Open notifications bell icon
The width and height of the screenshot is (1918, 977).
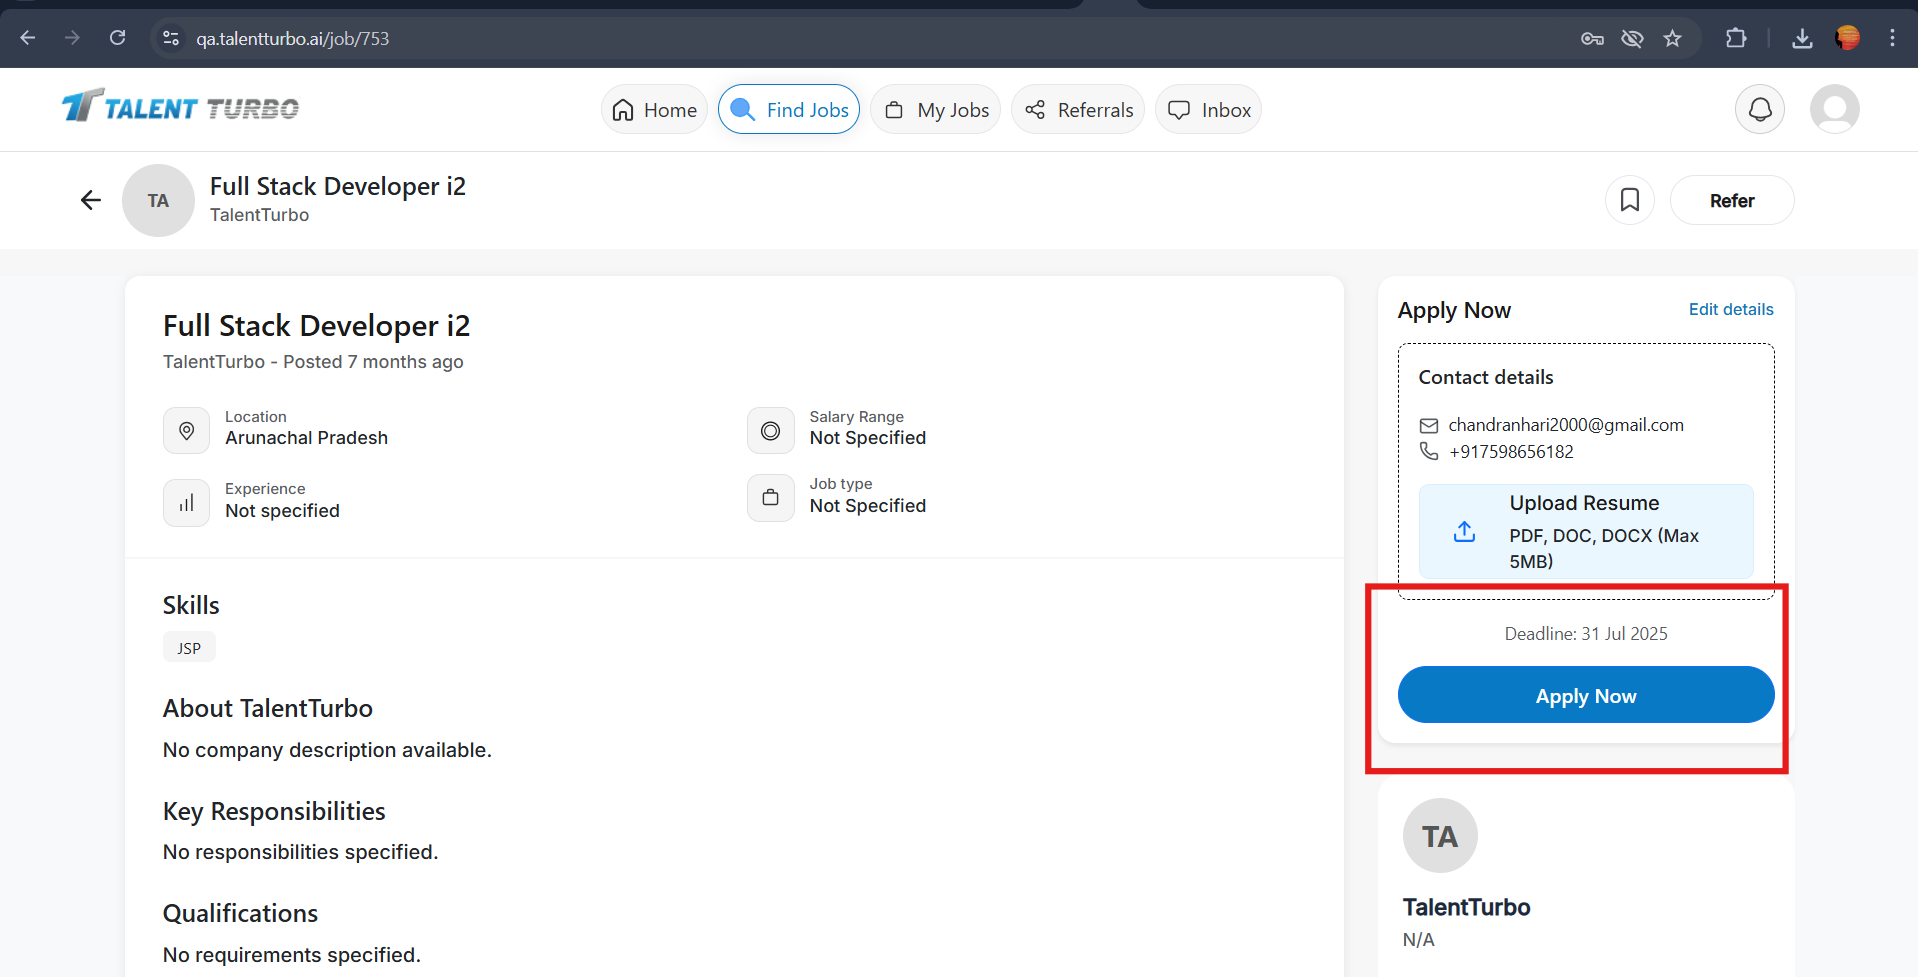click(1760, 109)
